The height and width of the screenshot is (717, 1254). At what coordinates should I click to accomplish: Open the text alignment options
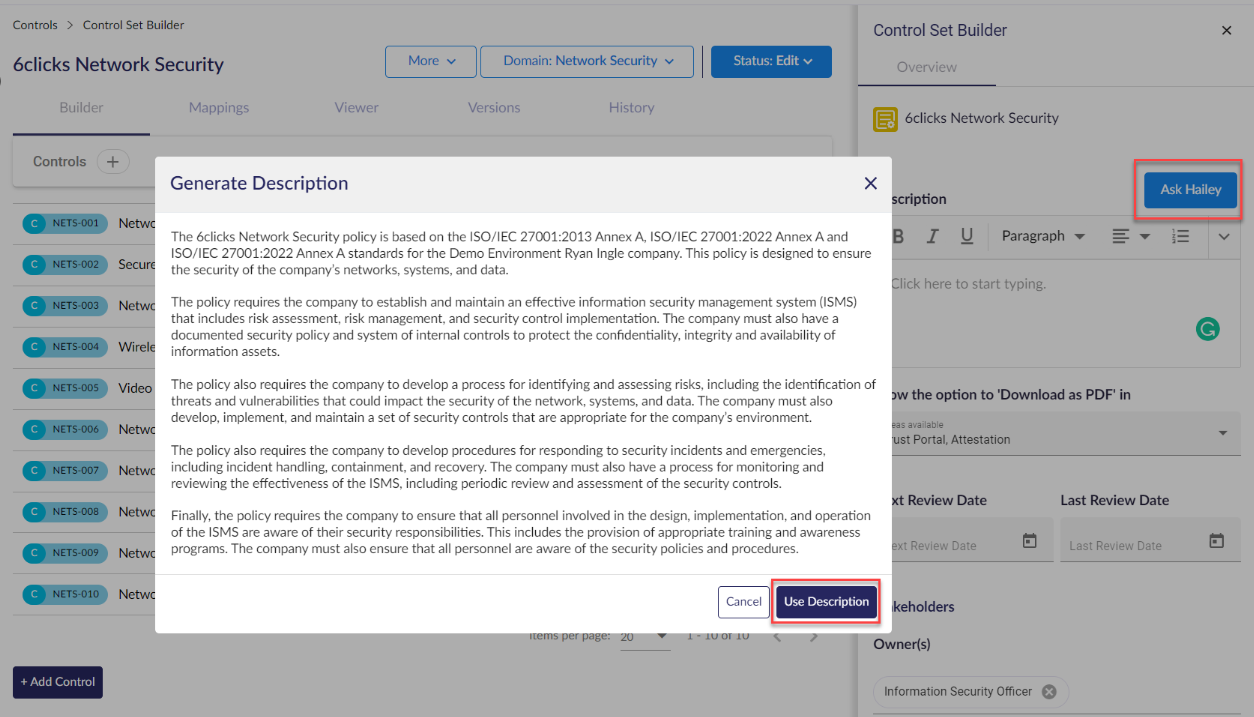pyautogui.click(x=1131, y=236)
